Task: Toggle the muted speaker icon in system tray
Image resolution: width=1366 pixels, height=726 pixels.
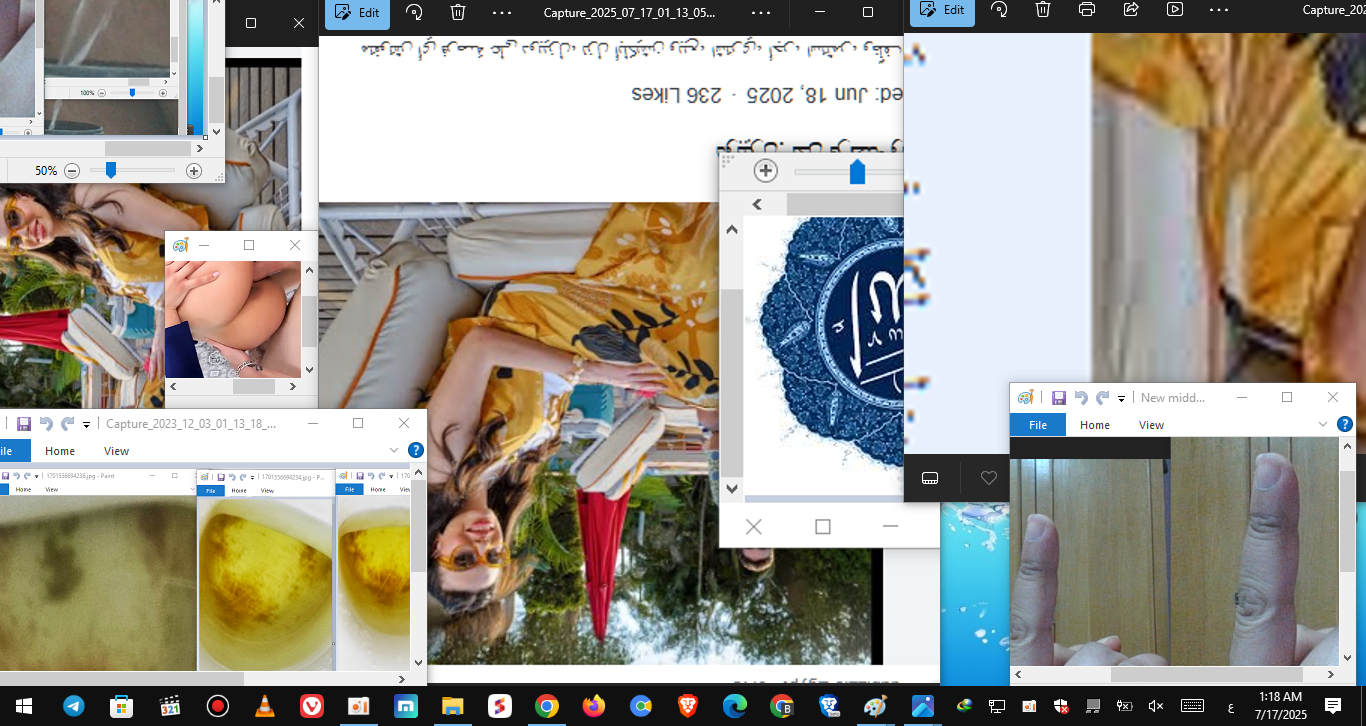Action: (1155, 706)
